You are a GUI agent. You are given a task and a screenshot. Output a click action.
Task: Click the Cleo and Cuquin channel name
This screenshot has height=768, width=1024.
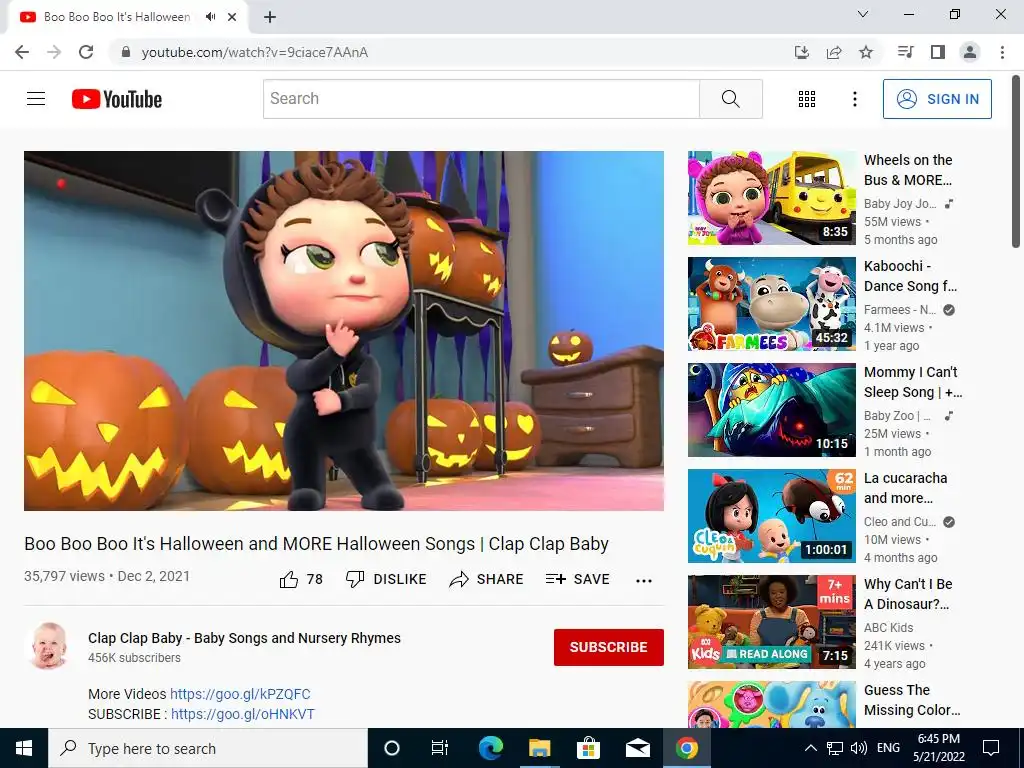click(900, 522)
